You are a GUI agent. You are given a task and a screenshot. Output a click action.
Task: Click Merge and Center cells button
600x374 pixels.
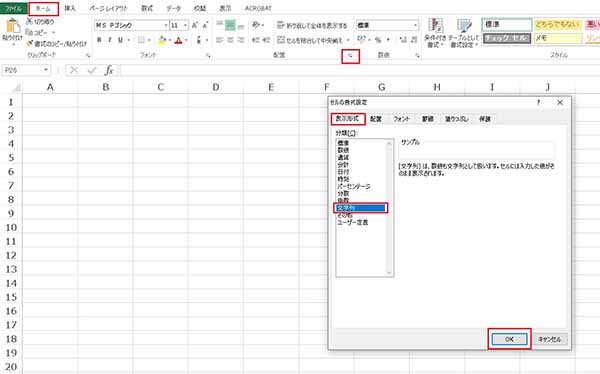310,40
